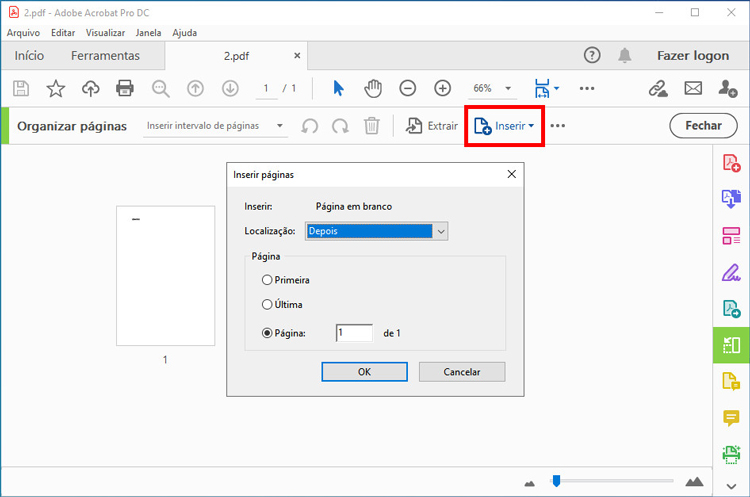Switch to the Início tab
The image size is (750, 497).
tap(29, 55)
